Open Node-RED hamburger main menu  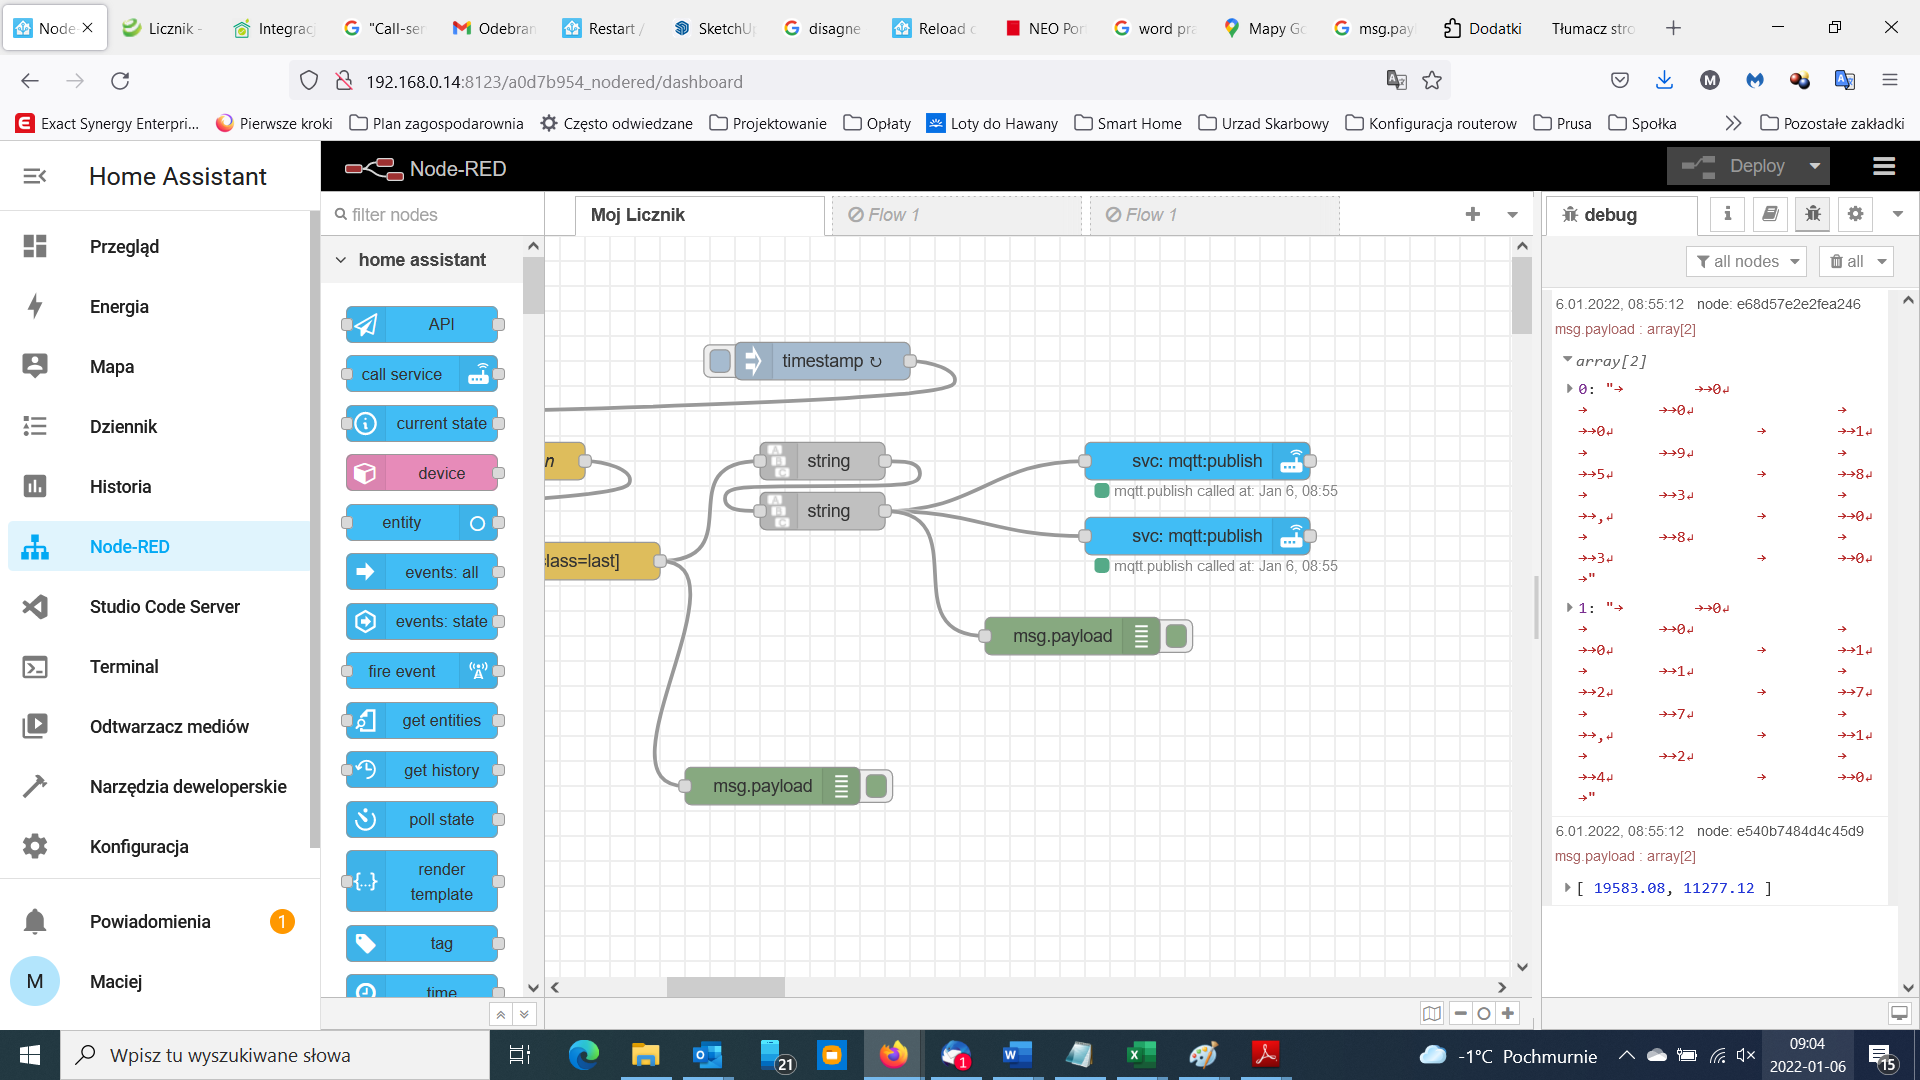pos(1884,166)
